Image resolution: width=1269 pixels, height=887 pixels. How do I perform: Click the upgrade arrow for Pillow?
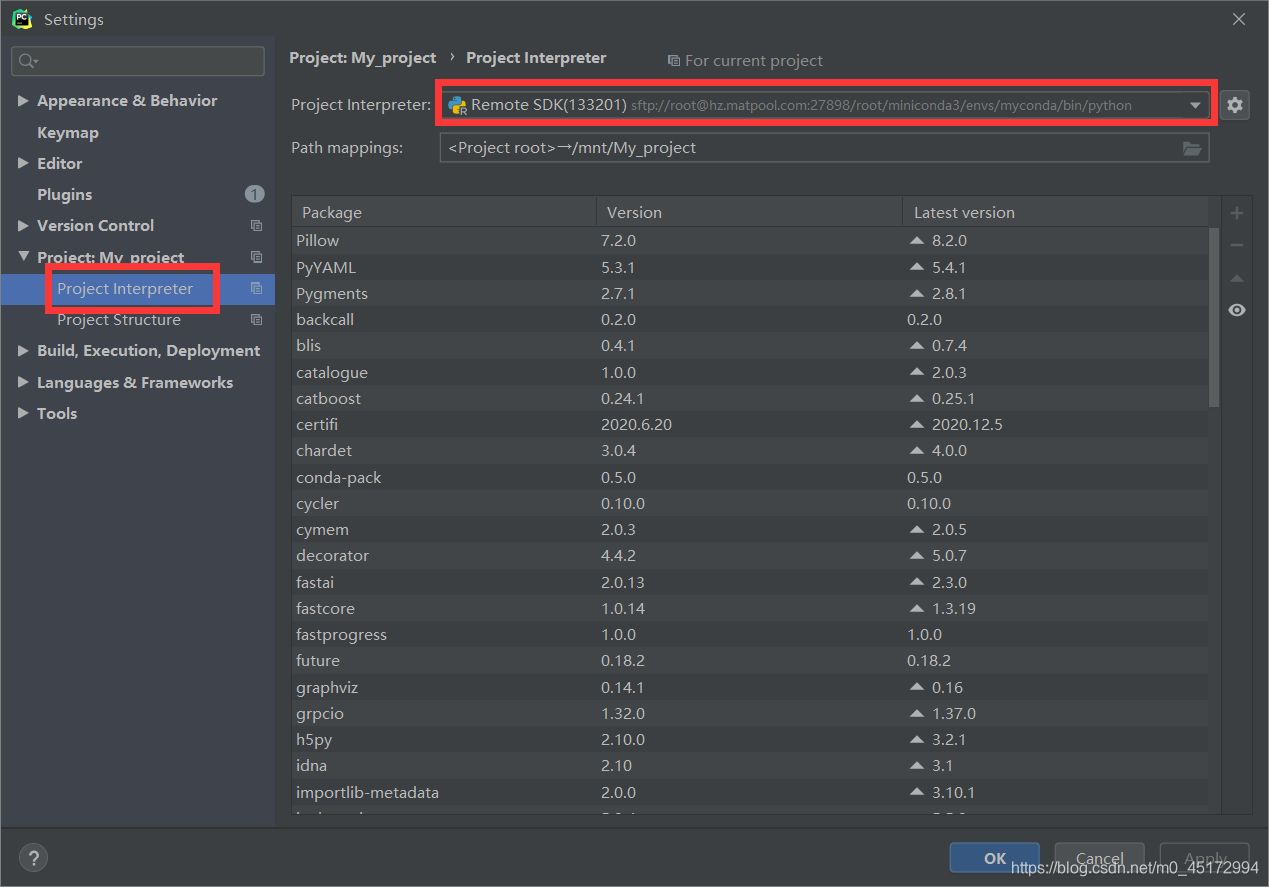coord(916,241)
